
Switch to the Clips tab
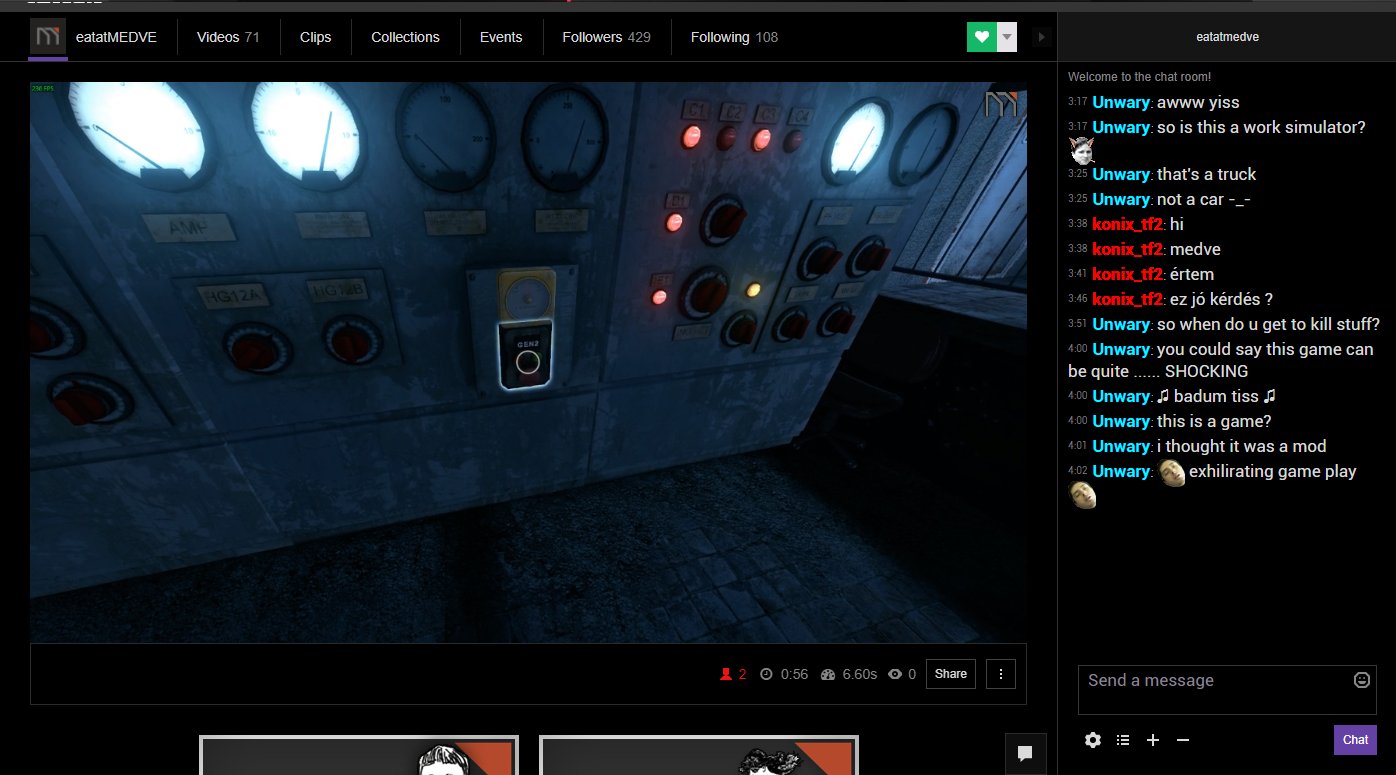coord(315,37)
